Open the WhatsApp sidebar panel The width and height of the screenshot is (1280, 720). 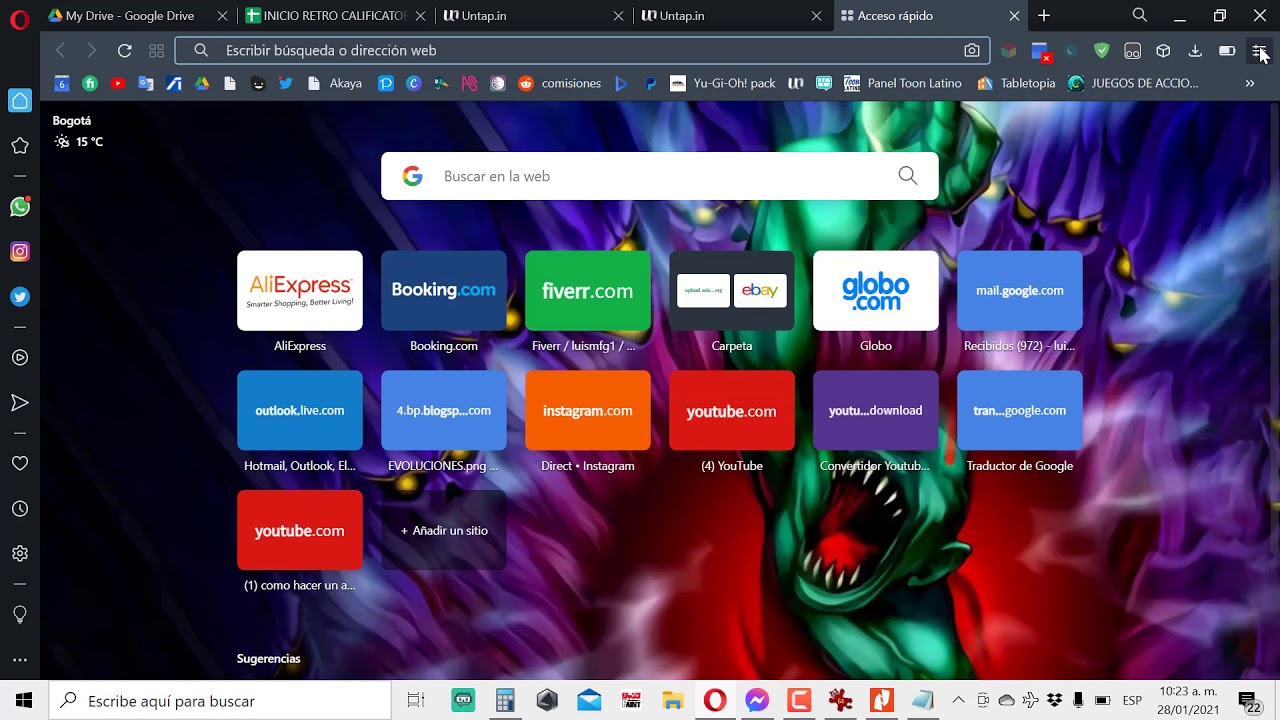click(20, 207)
